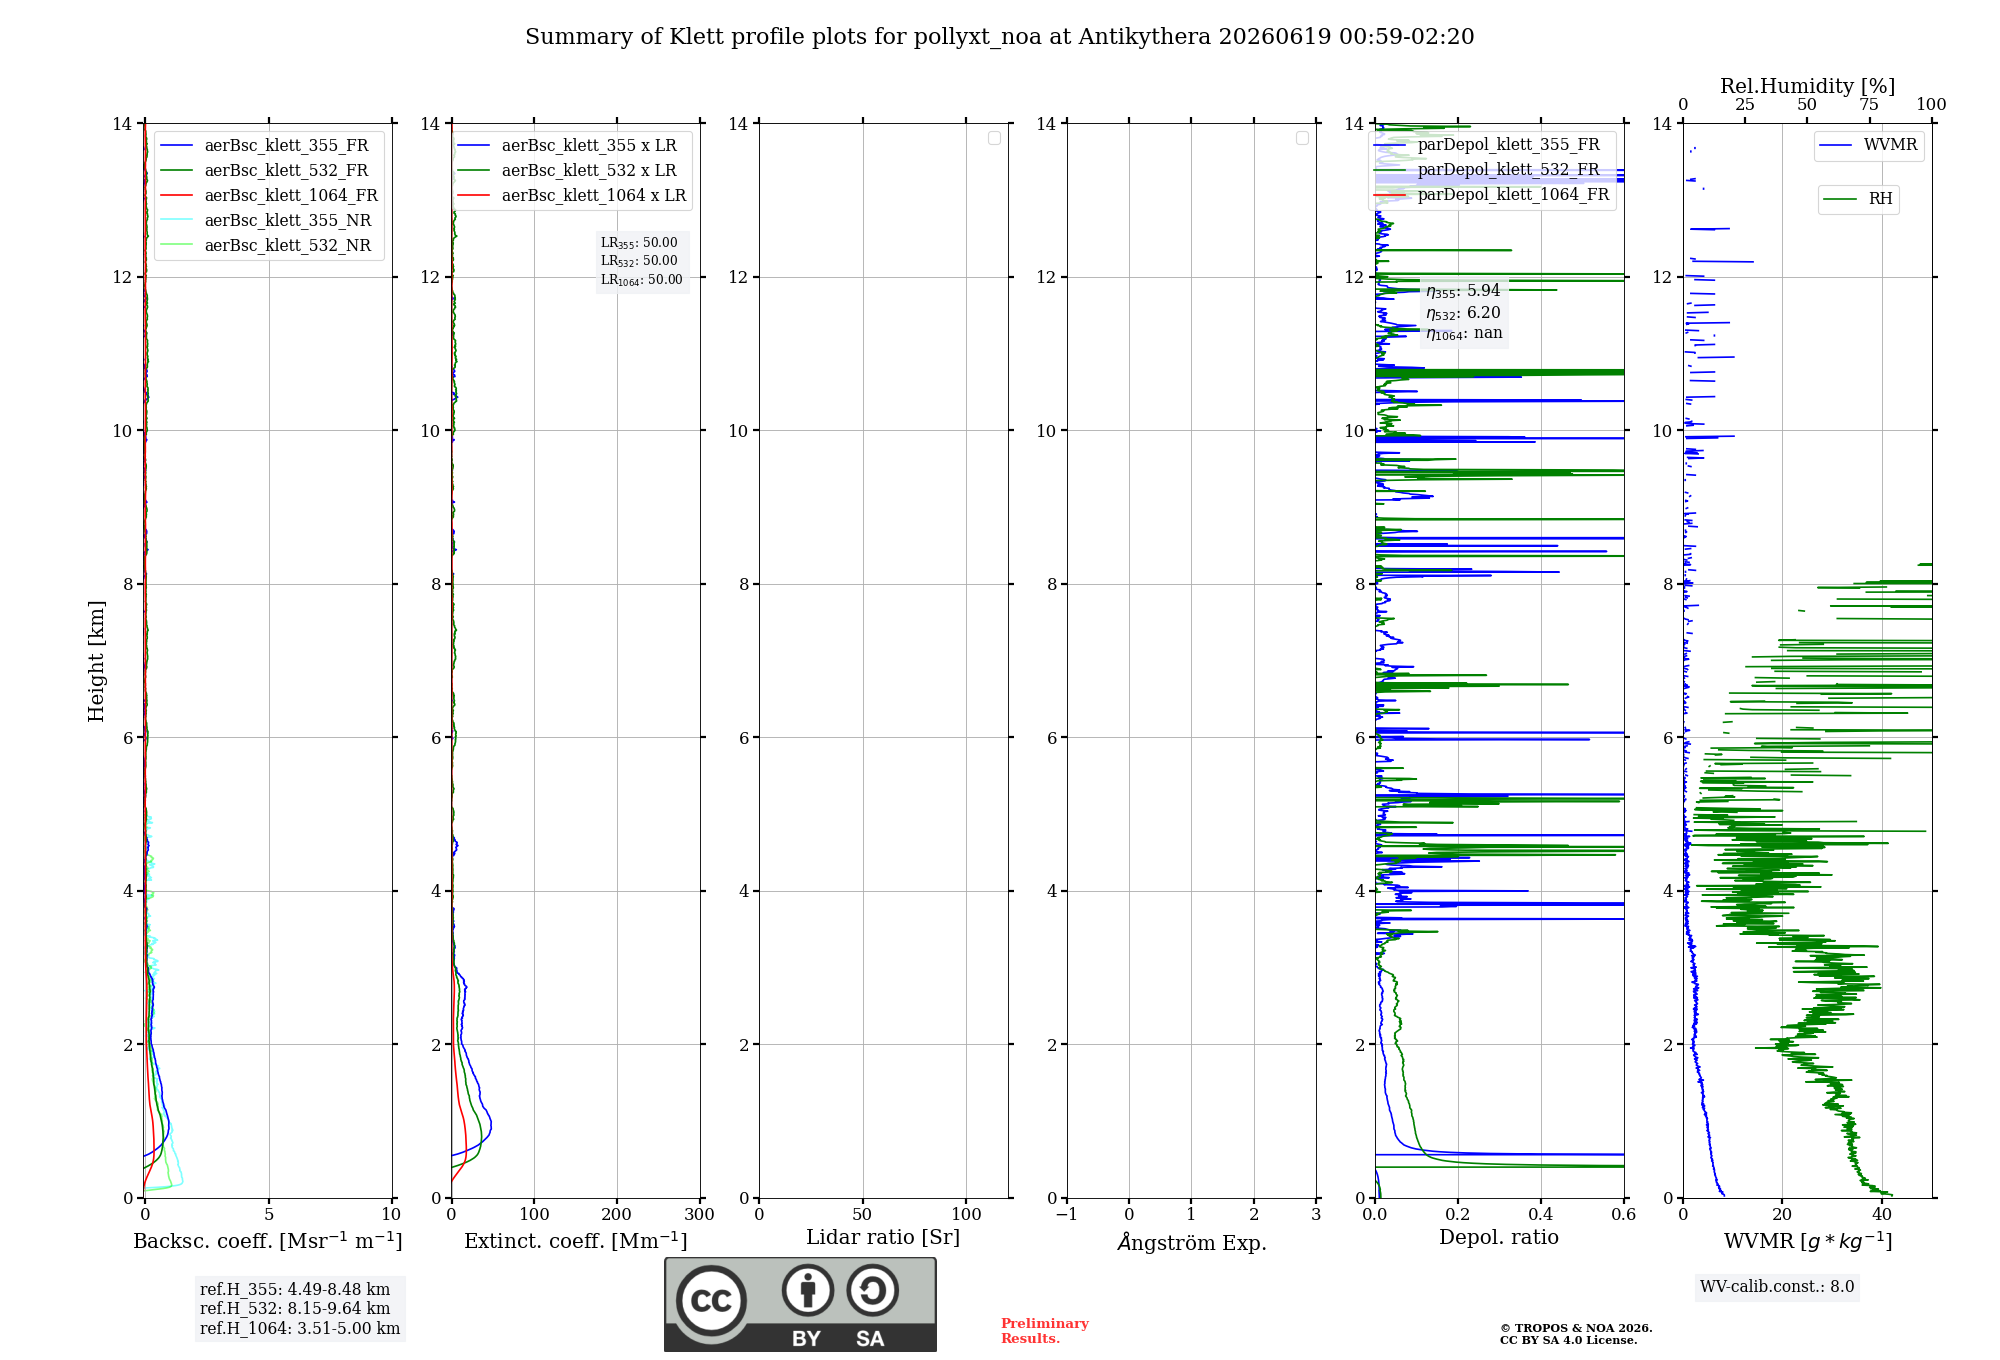Click the Rel.Humidity [%] axis title
Viewport: 2000px width, 1360px height.
tap(1807, 86)
